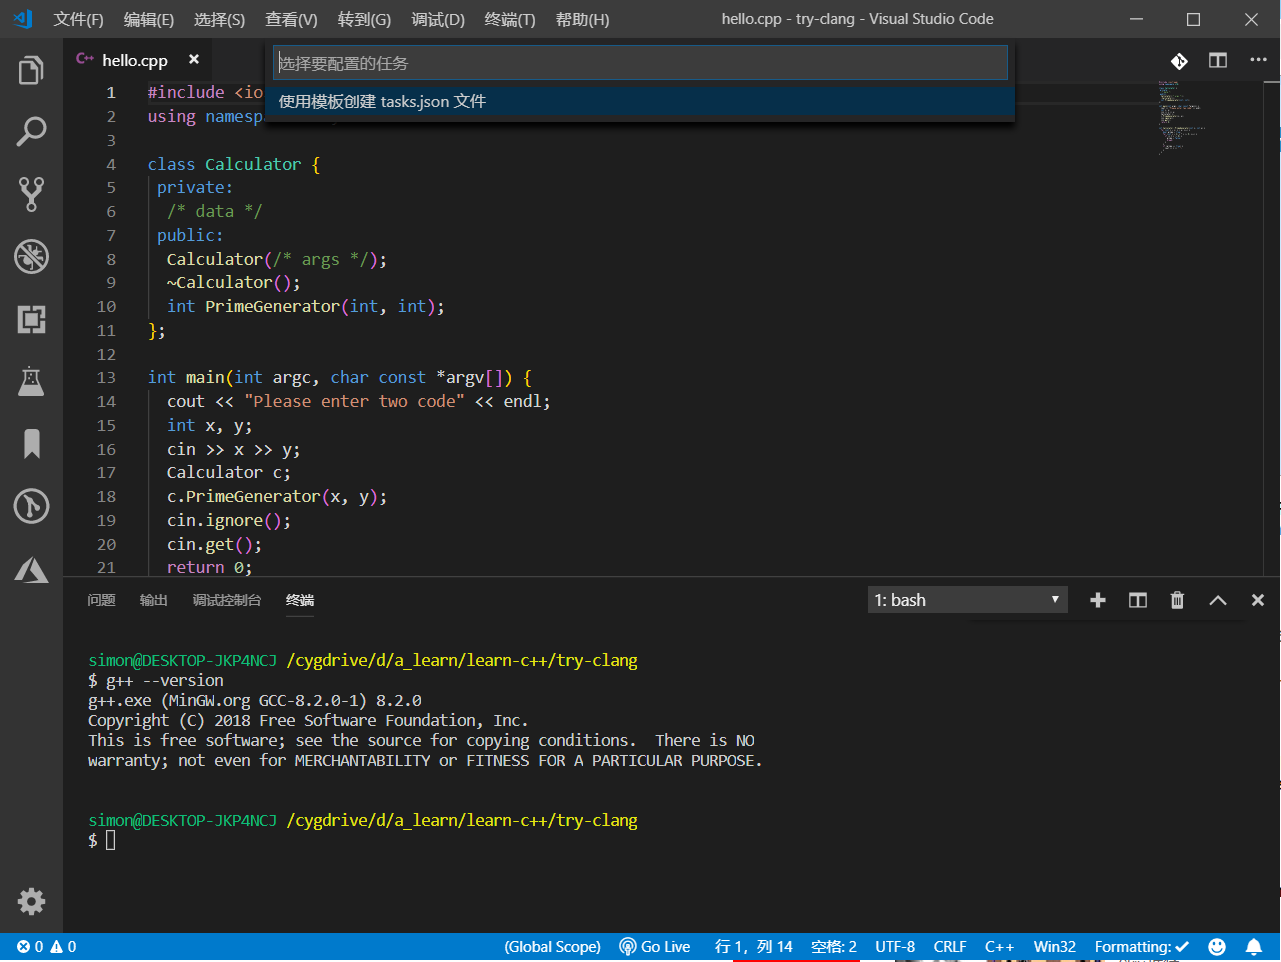This screenshot has height=962, width=1281.
Task: Open the Bookmarks view in activity bar
Action: 31,443
